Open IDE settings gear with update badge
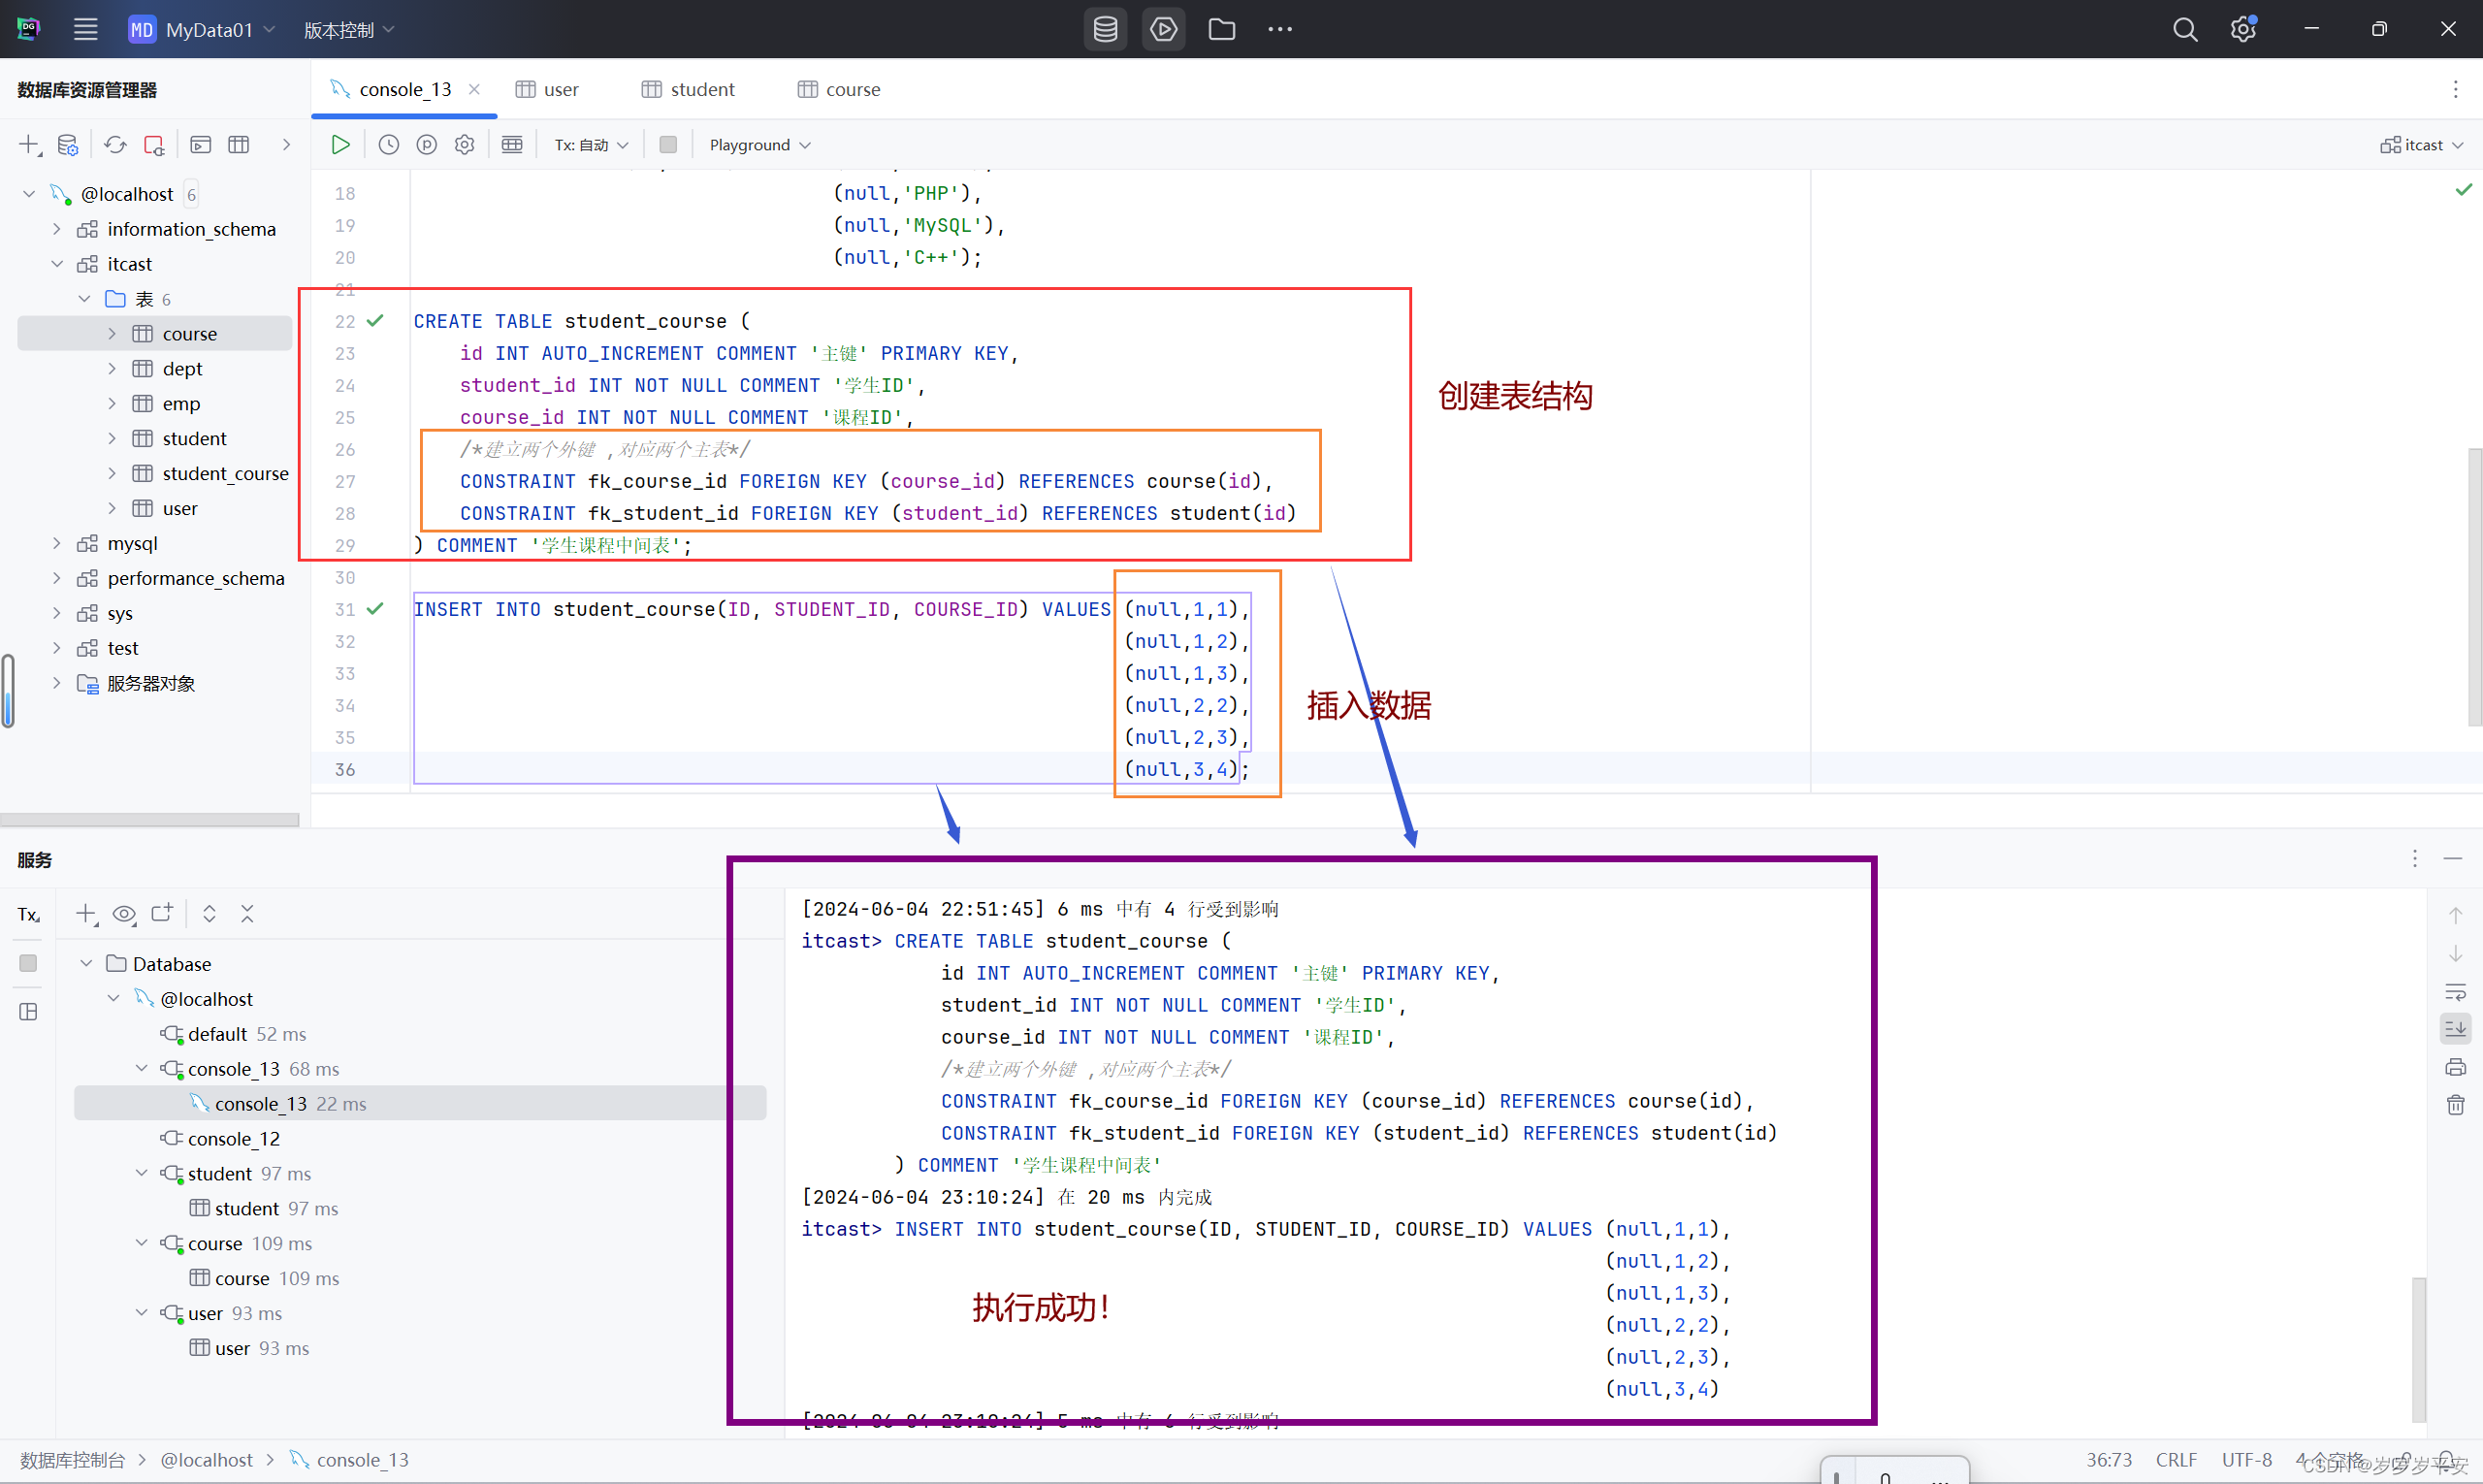This screenshot has height=1484, width=2483. 2243,29
